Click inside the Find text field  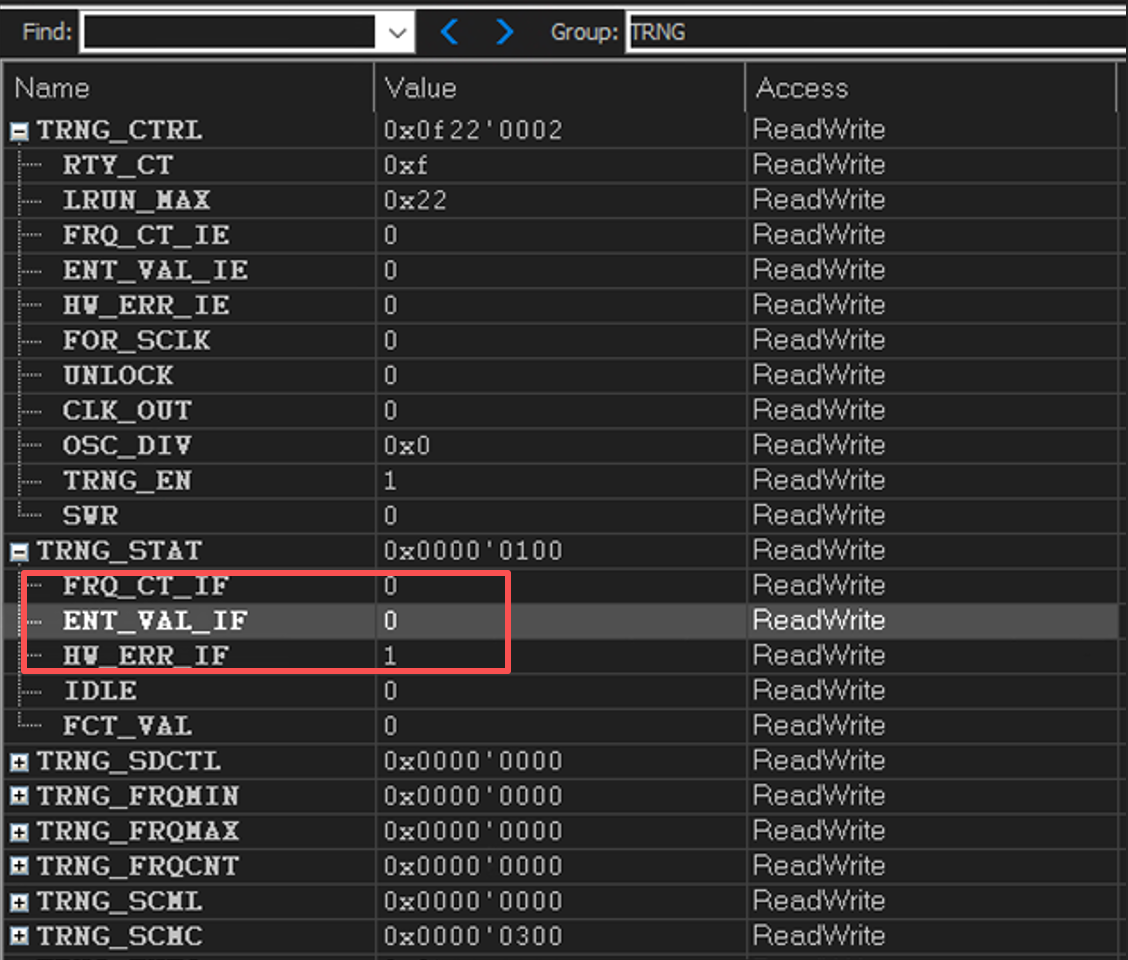coord(229,32)
